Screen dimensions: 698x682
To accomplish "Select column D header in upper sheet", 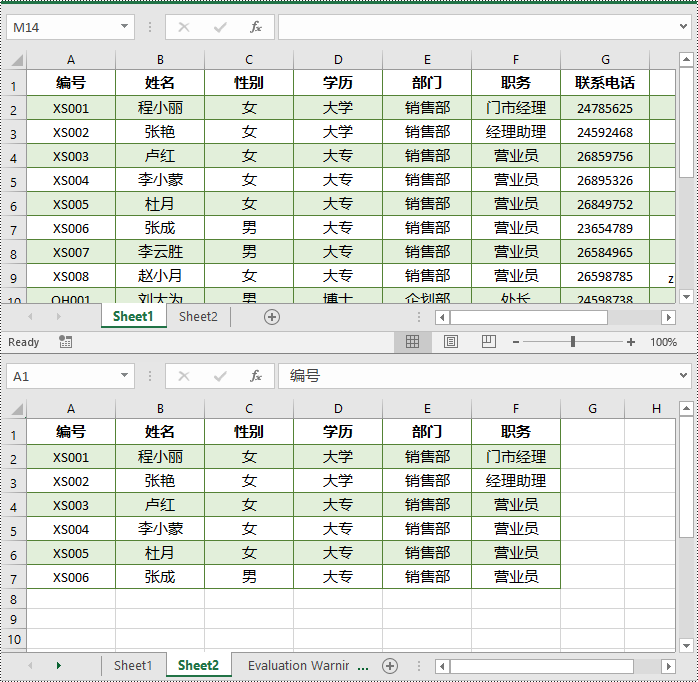I will click(338, 60).
